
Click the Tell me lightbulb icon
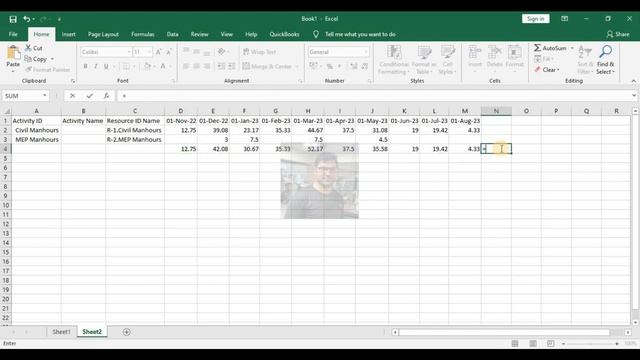pyautogui.click(x=316, y=34)
